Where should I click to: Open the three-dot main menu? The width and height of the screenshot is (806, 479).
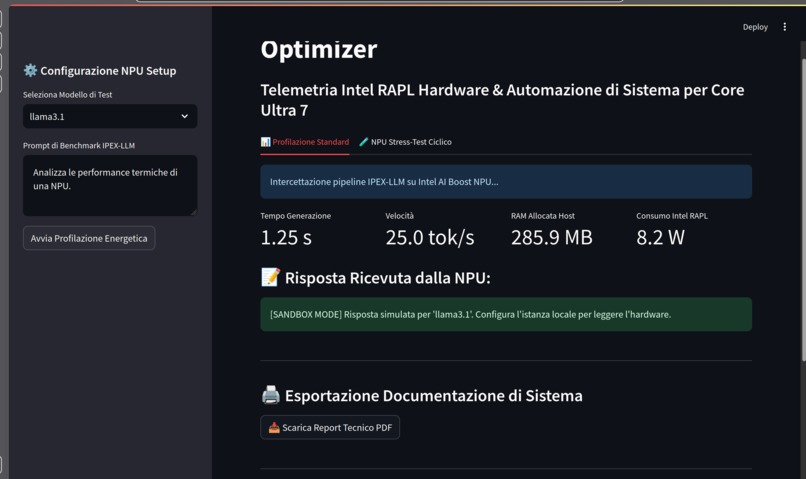coord(784,27)
